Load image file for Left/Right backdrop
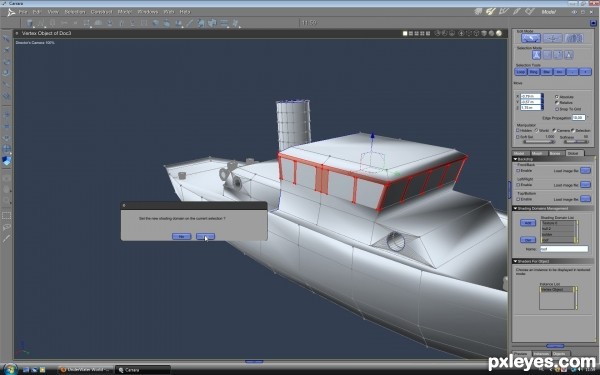Screen dimensions: 600x375 [585, 185]
